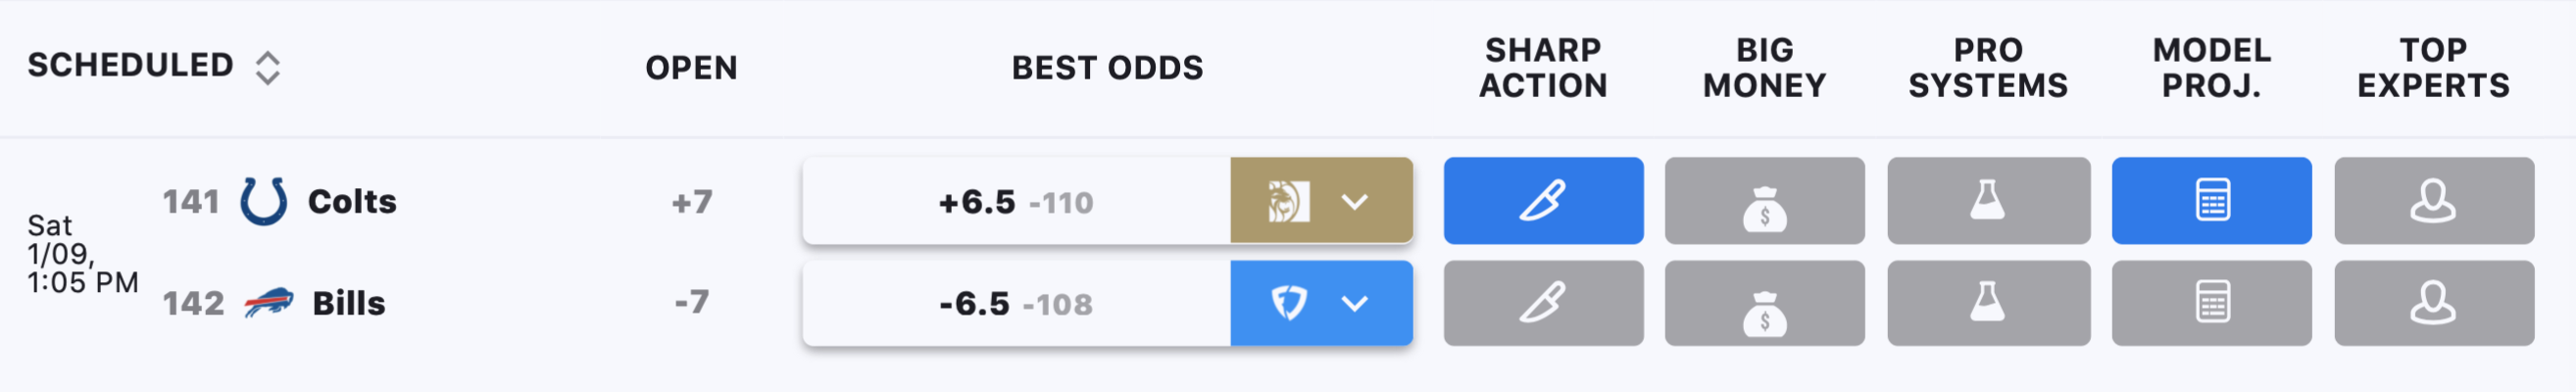View the Colts top experts person icon
This screenshot has height=392, width=2576.
2433,200
